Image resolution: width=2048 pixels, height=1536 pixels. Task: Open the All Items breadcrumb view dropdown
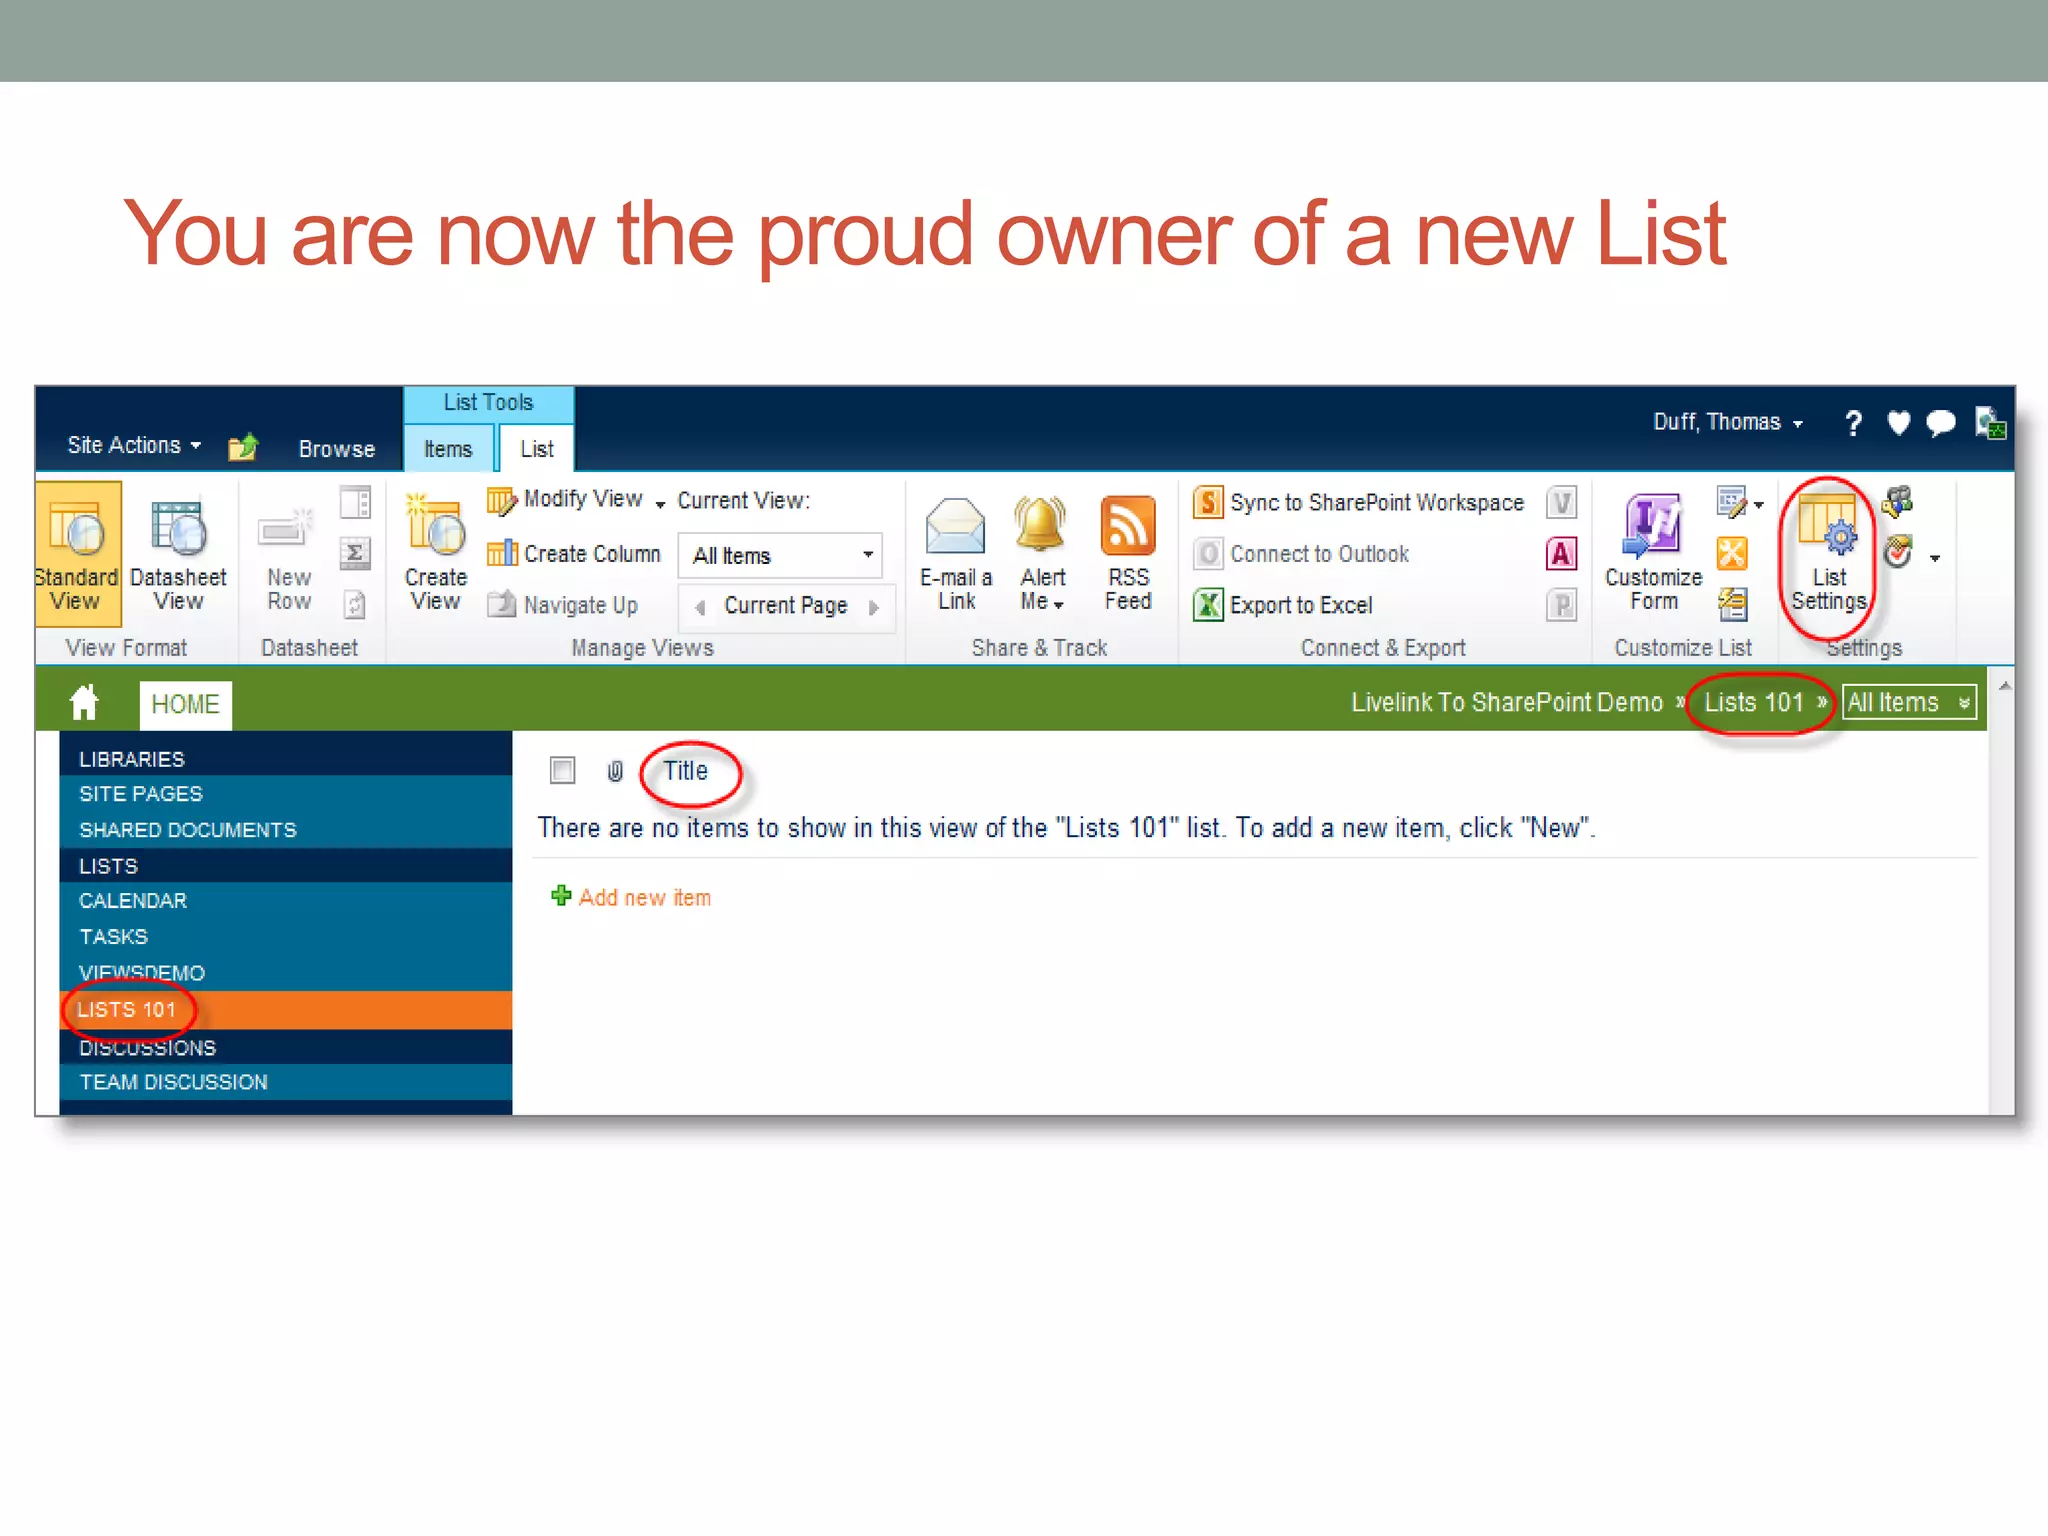(1909, 703)
